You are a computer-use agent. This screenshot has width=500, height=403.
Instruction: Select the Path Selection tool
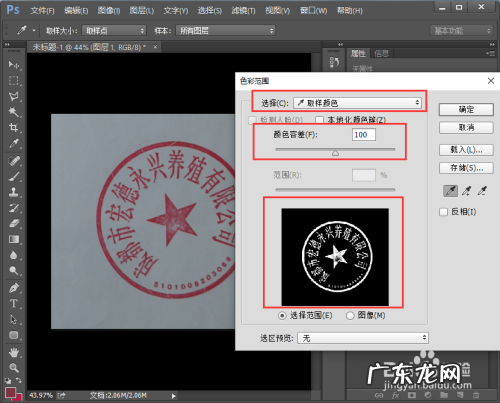14,319
